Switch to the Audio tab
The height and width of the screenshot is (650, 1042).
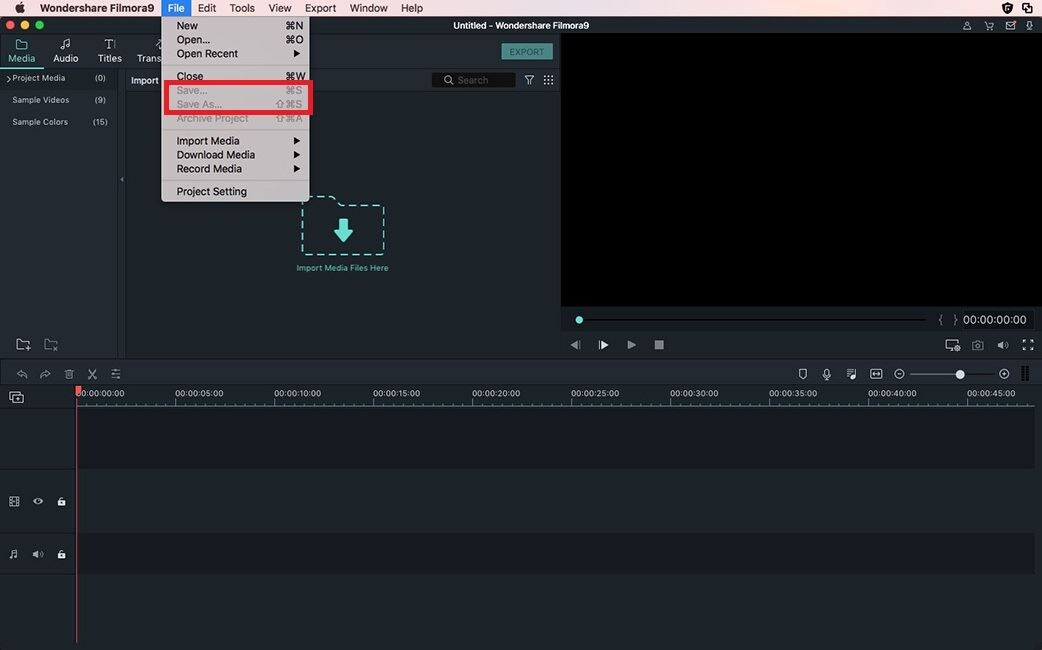click(65, 51)
